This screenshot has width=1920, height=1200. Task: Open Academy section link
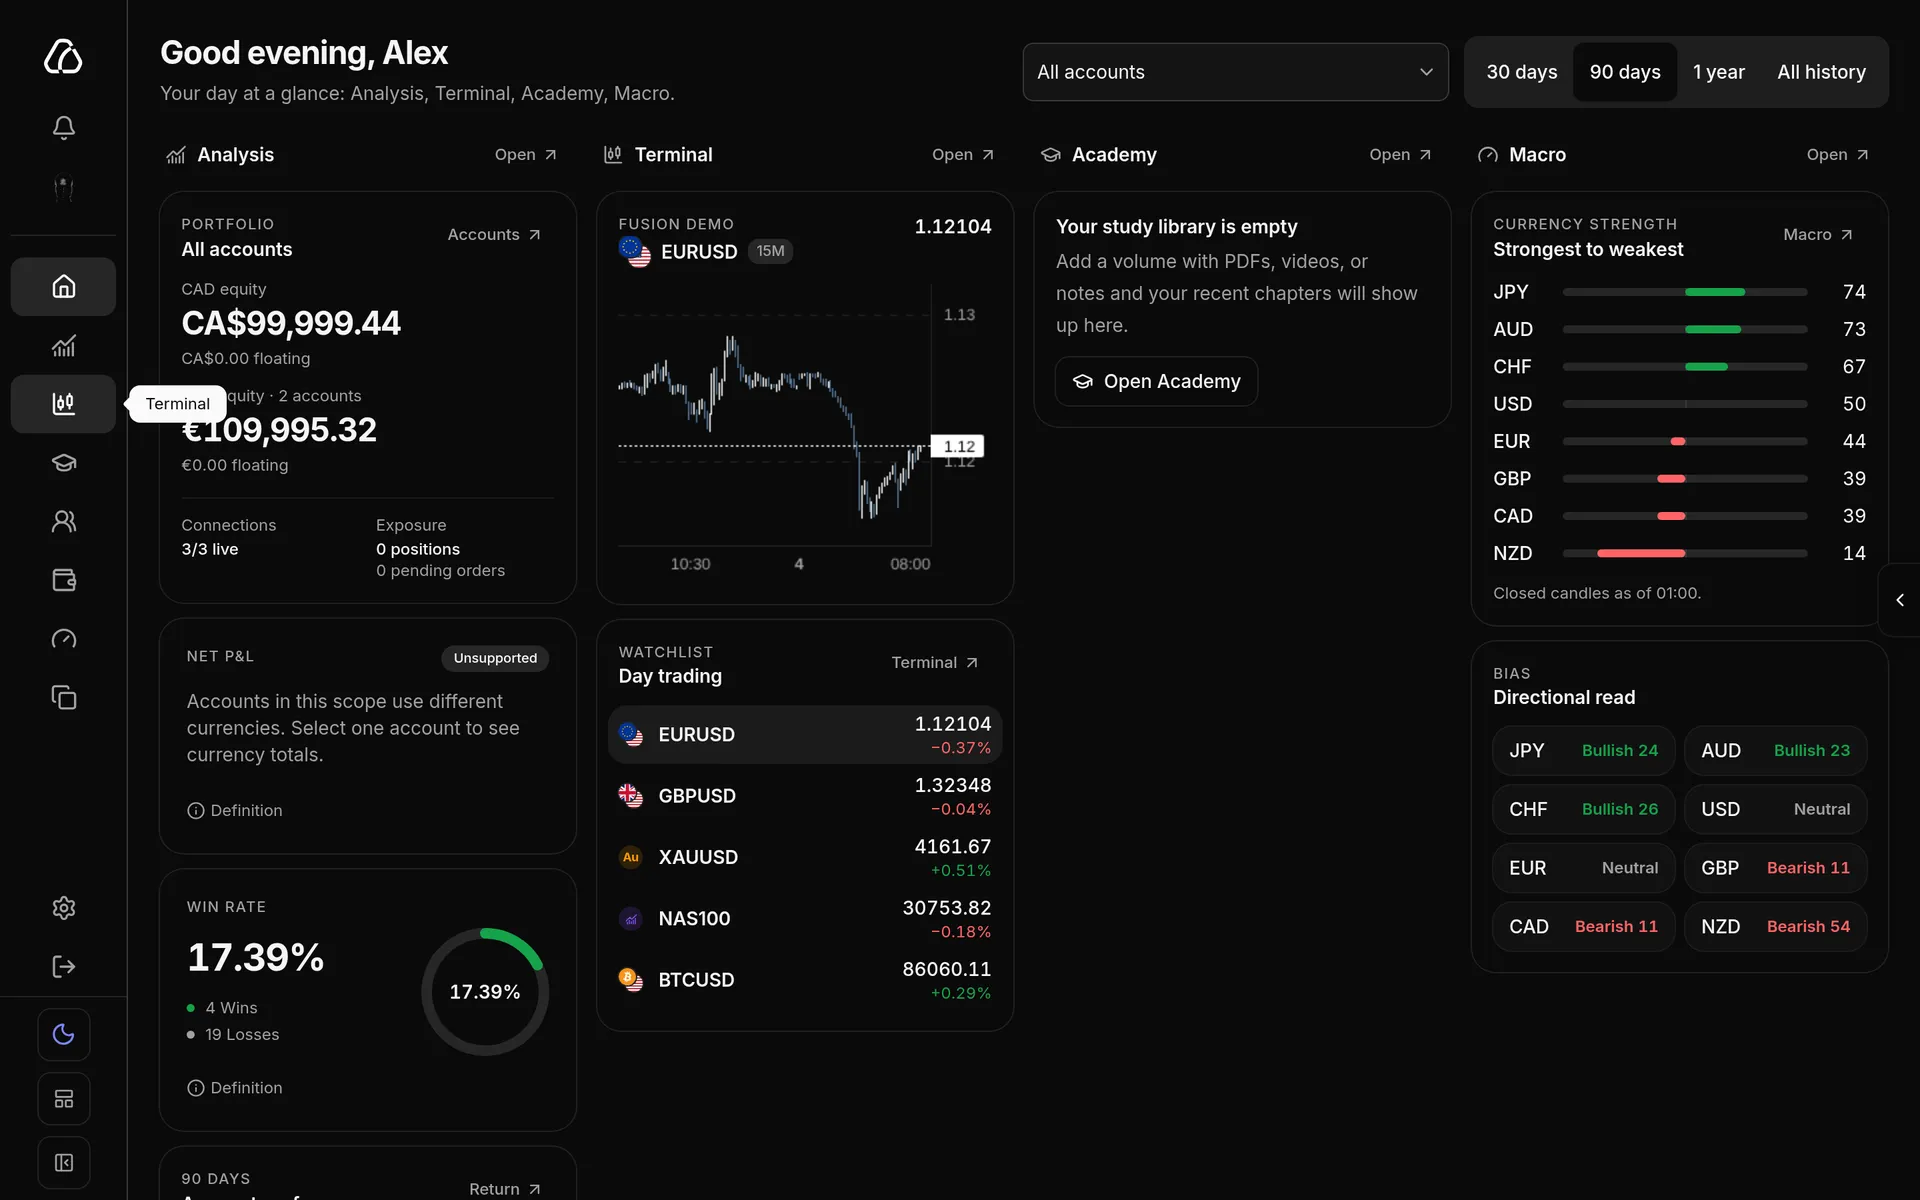(x=1400, y=155)
